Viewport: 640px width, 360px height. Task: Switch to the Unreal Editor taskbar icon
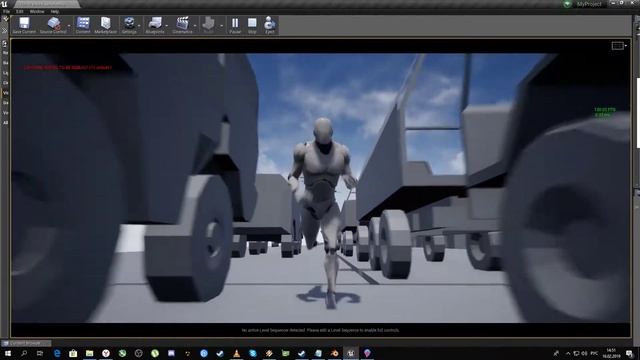pos(351,353)
